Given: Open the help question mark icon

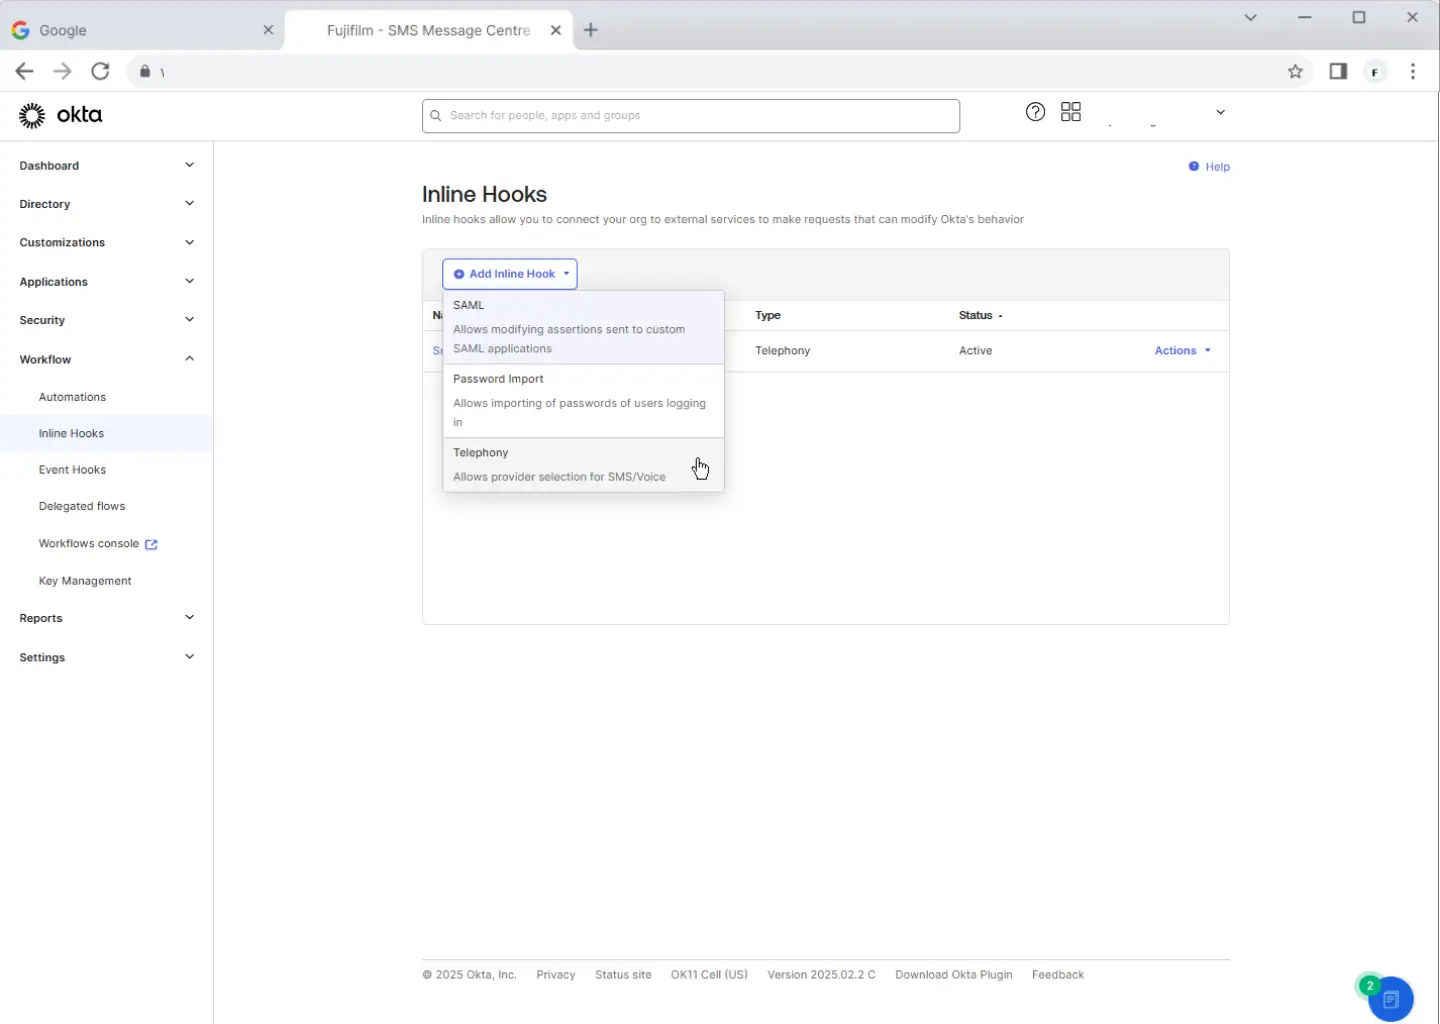Looking at the screenshot, I should [x=1035, y=112].
